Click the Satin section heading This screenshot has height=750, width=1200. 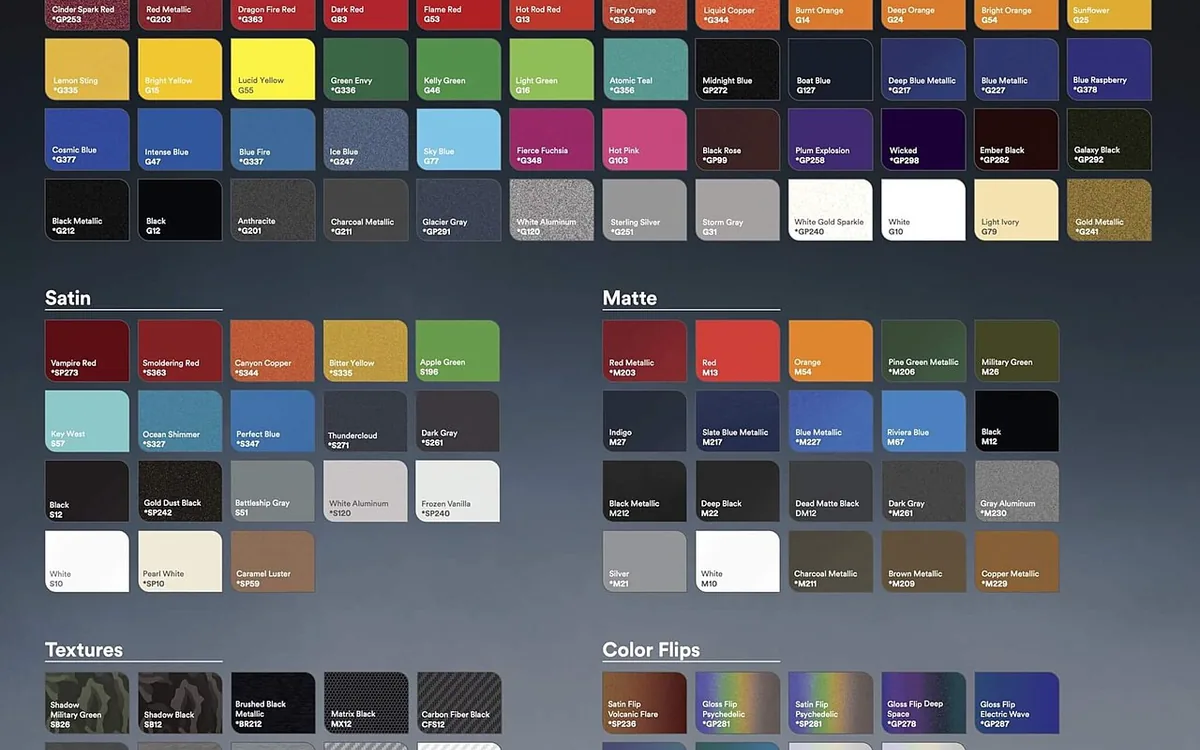[x=68, y=298]
